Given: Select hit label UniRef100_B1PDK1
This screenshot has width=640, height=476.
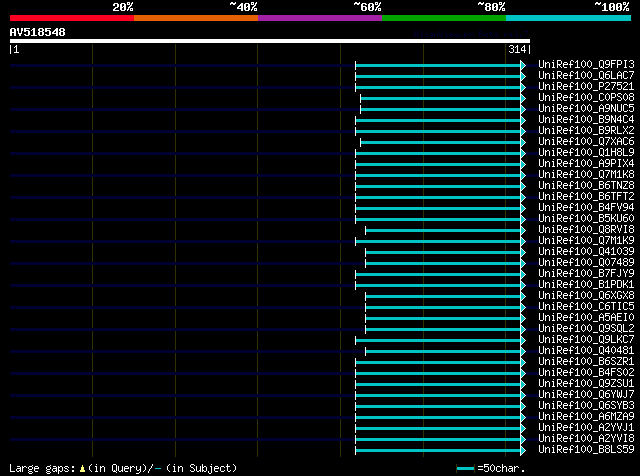Looking at the screenshot, I should (586, 285).
